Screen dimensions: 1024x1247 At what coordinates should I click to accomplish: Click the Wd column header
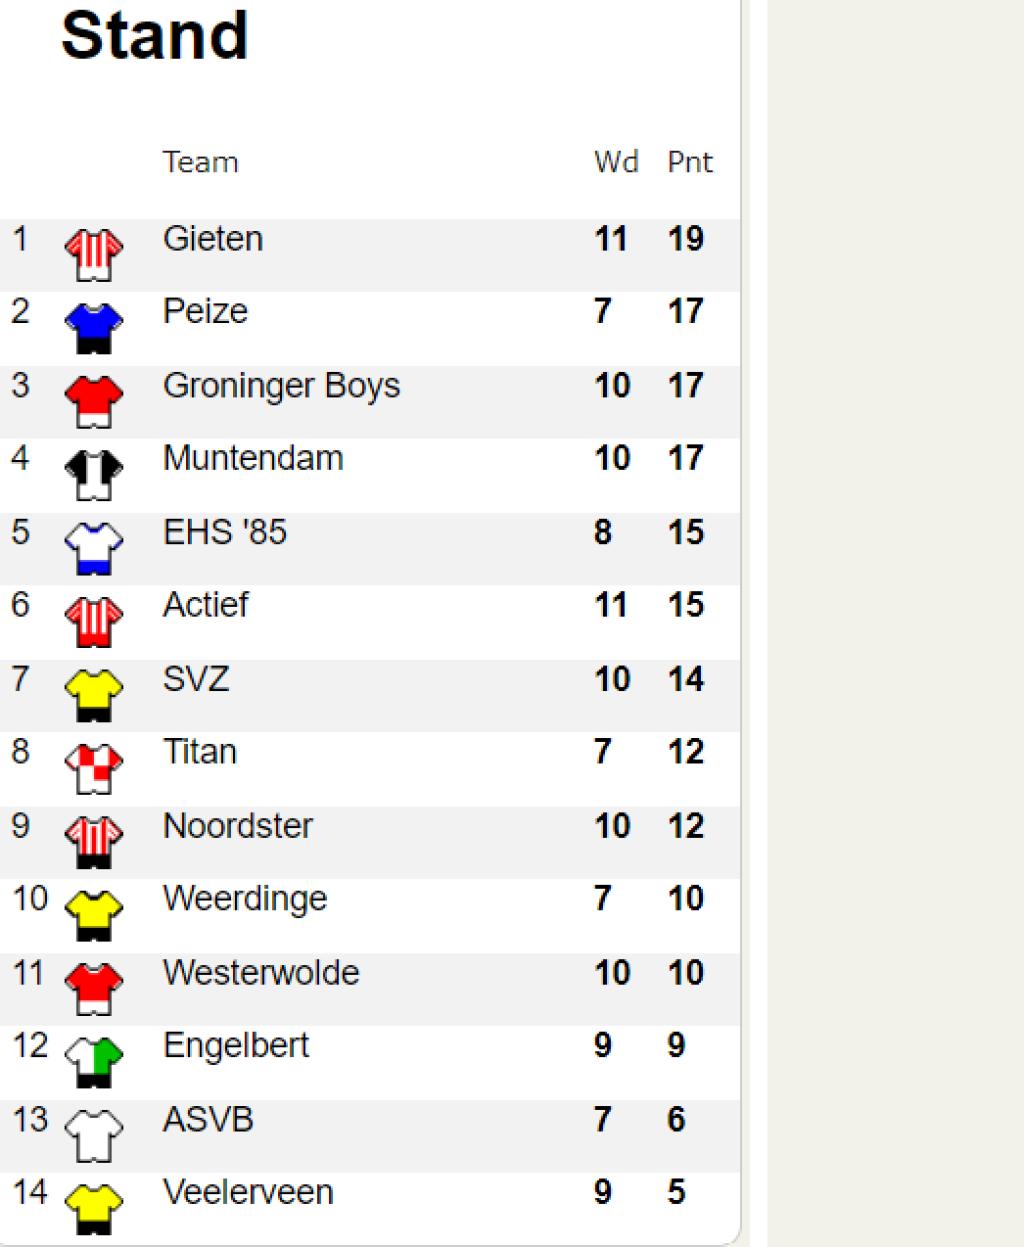616,162
